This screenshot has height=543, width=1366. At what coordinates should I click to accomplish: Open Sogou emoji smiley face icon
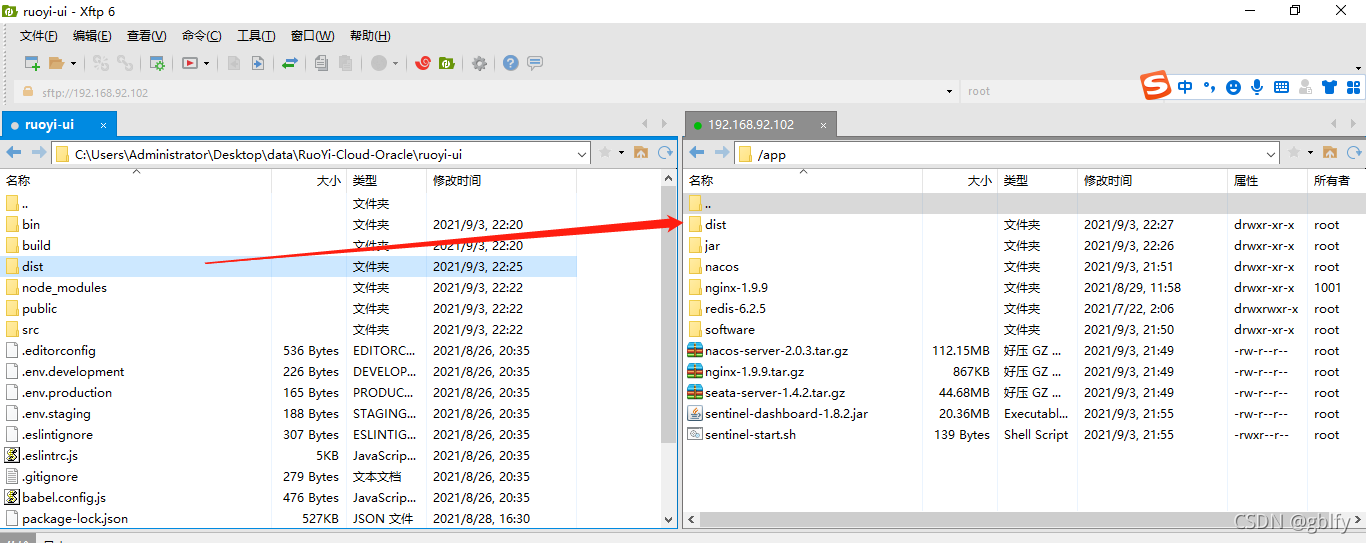[1233, 87]
